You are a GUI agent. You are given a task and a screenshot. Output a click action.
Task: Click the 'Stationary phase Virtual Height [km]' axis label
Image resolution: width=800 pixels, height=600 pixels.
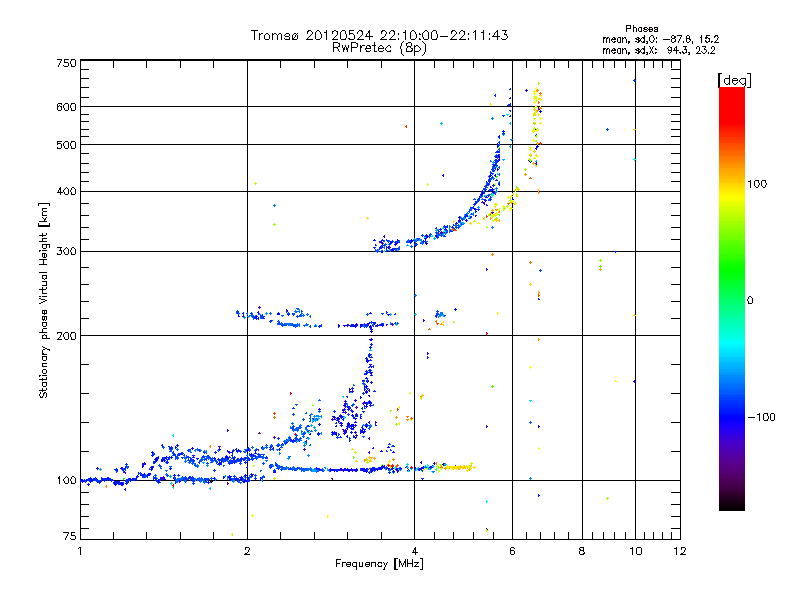tap(43, 300)
